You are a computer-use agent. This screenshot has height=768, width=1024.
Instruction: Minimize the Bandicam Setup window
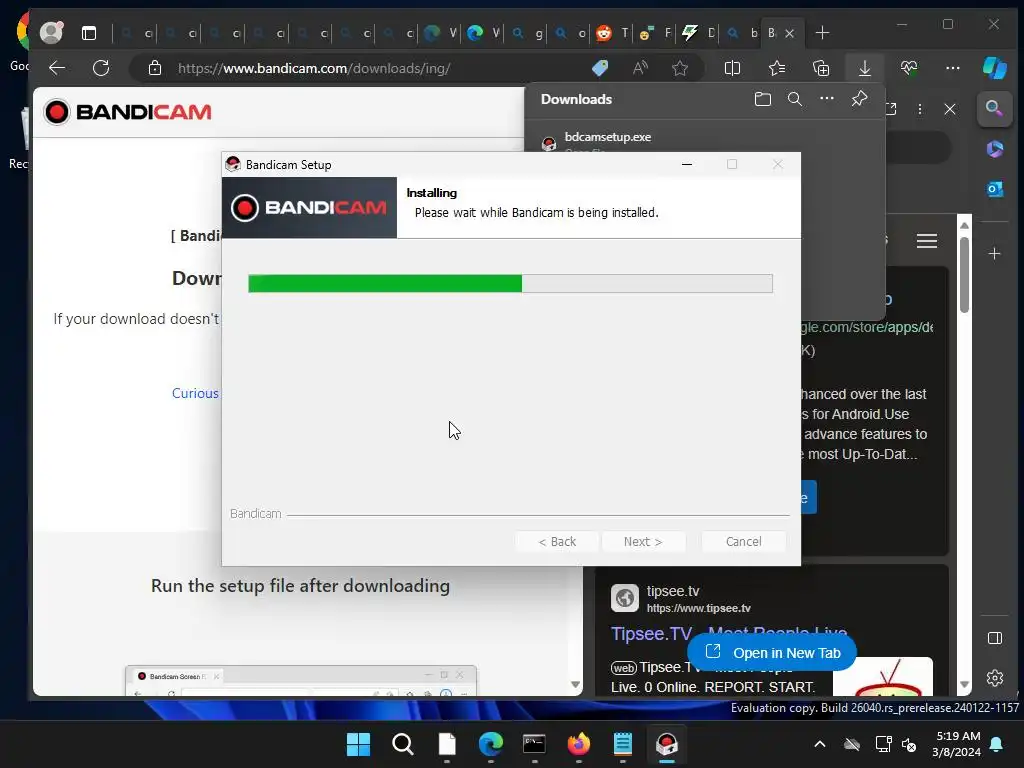pyautogui.click(x=686, y=165)
